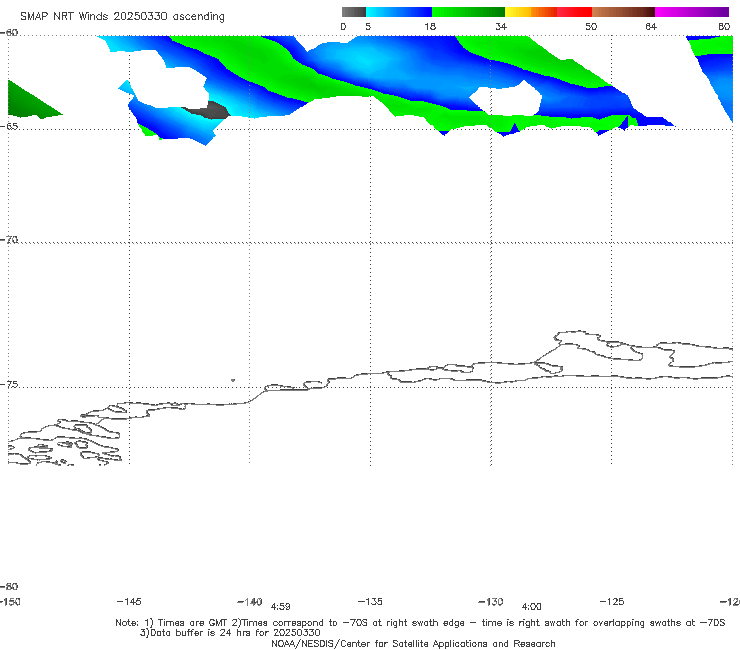Click the swath time label '4:59'
The height and width of the screenshot is (650, 740).
[x=280, y=607]
